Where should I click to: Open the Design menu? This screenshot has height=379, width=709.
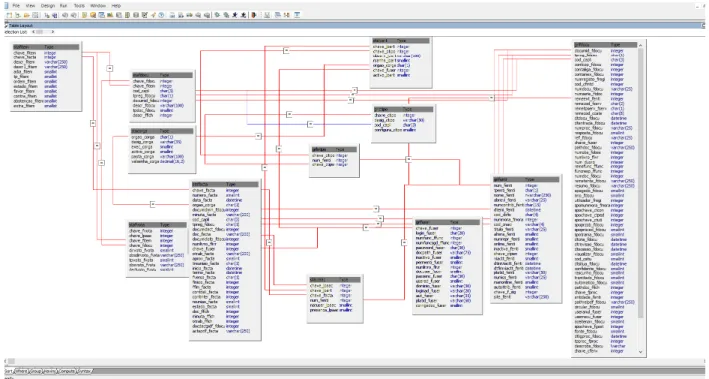(x=47, y=6)
